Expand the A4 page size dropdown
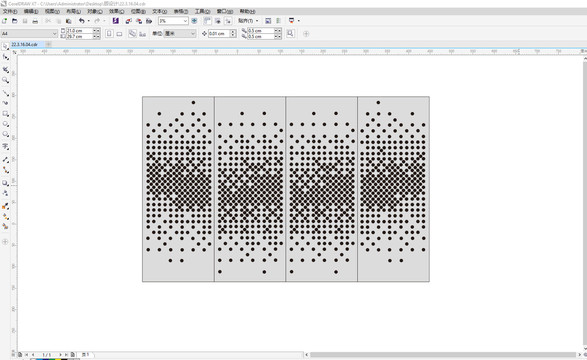 click(x=54, y=34)
